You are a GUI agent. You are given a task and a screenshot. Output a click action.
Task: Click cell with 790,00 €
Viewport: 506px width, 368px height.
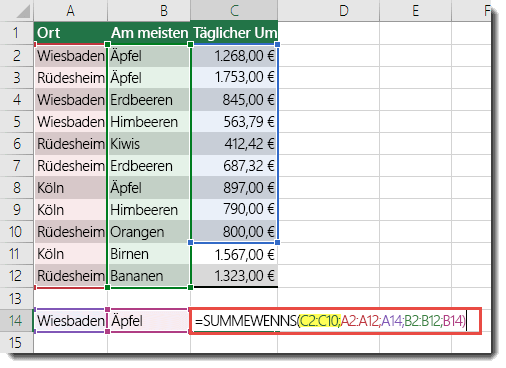point(234,210)
